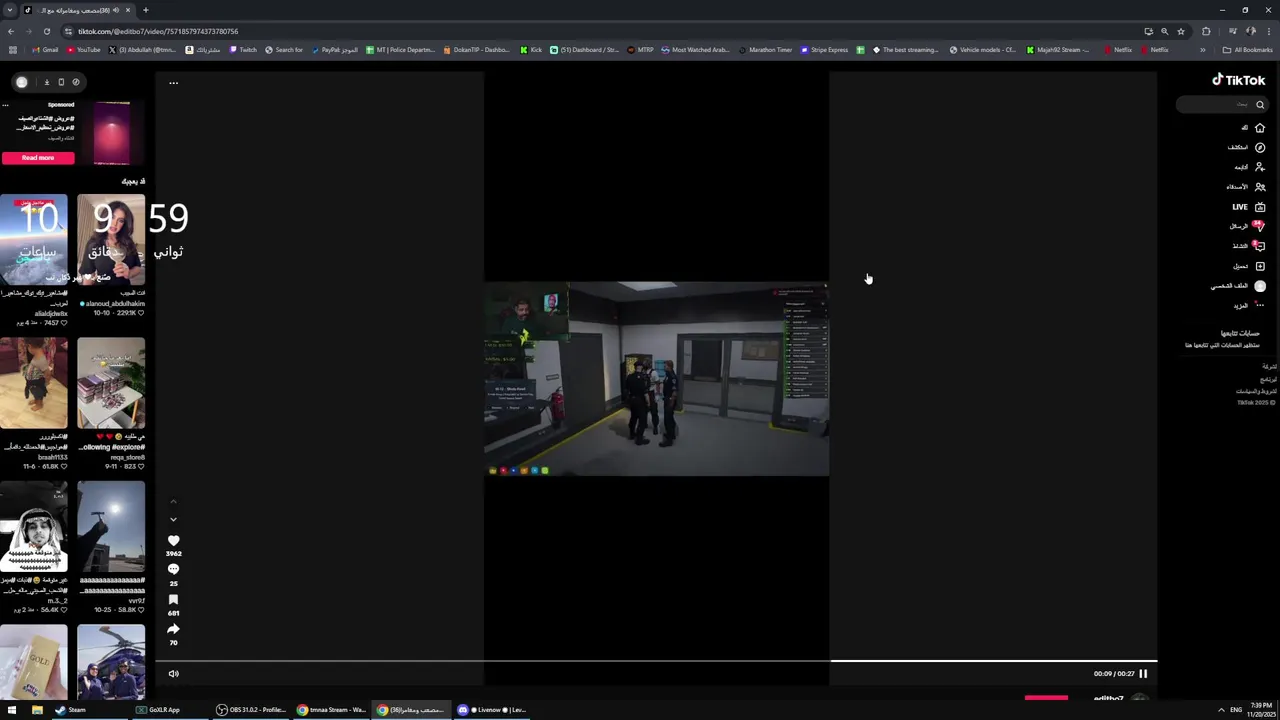Open the sponsored ad pink thumbnail
This screenshot has width=1280, height=720.
(112, 133)
